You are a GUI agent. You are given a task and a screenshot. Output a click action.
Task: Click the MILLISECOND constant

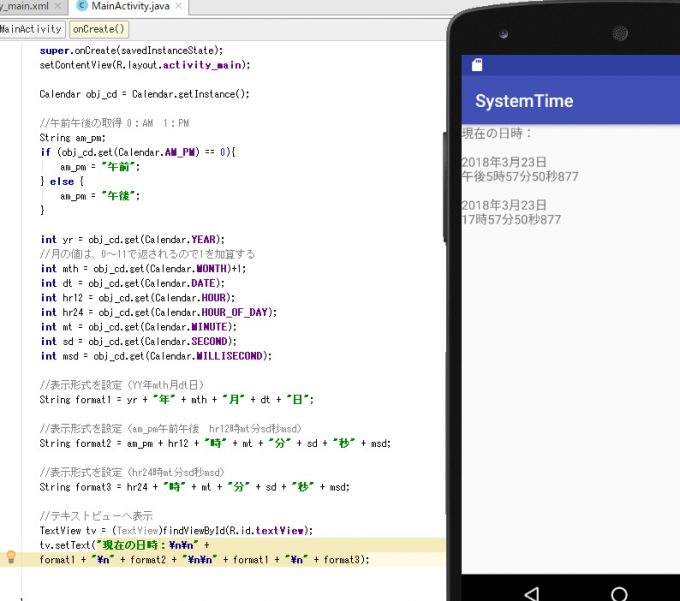pyautogui.click(x=229, y=356)
